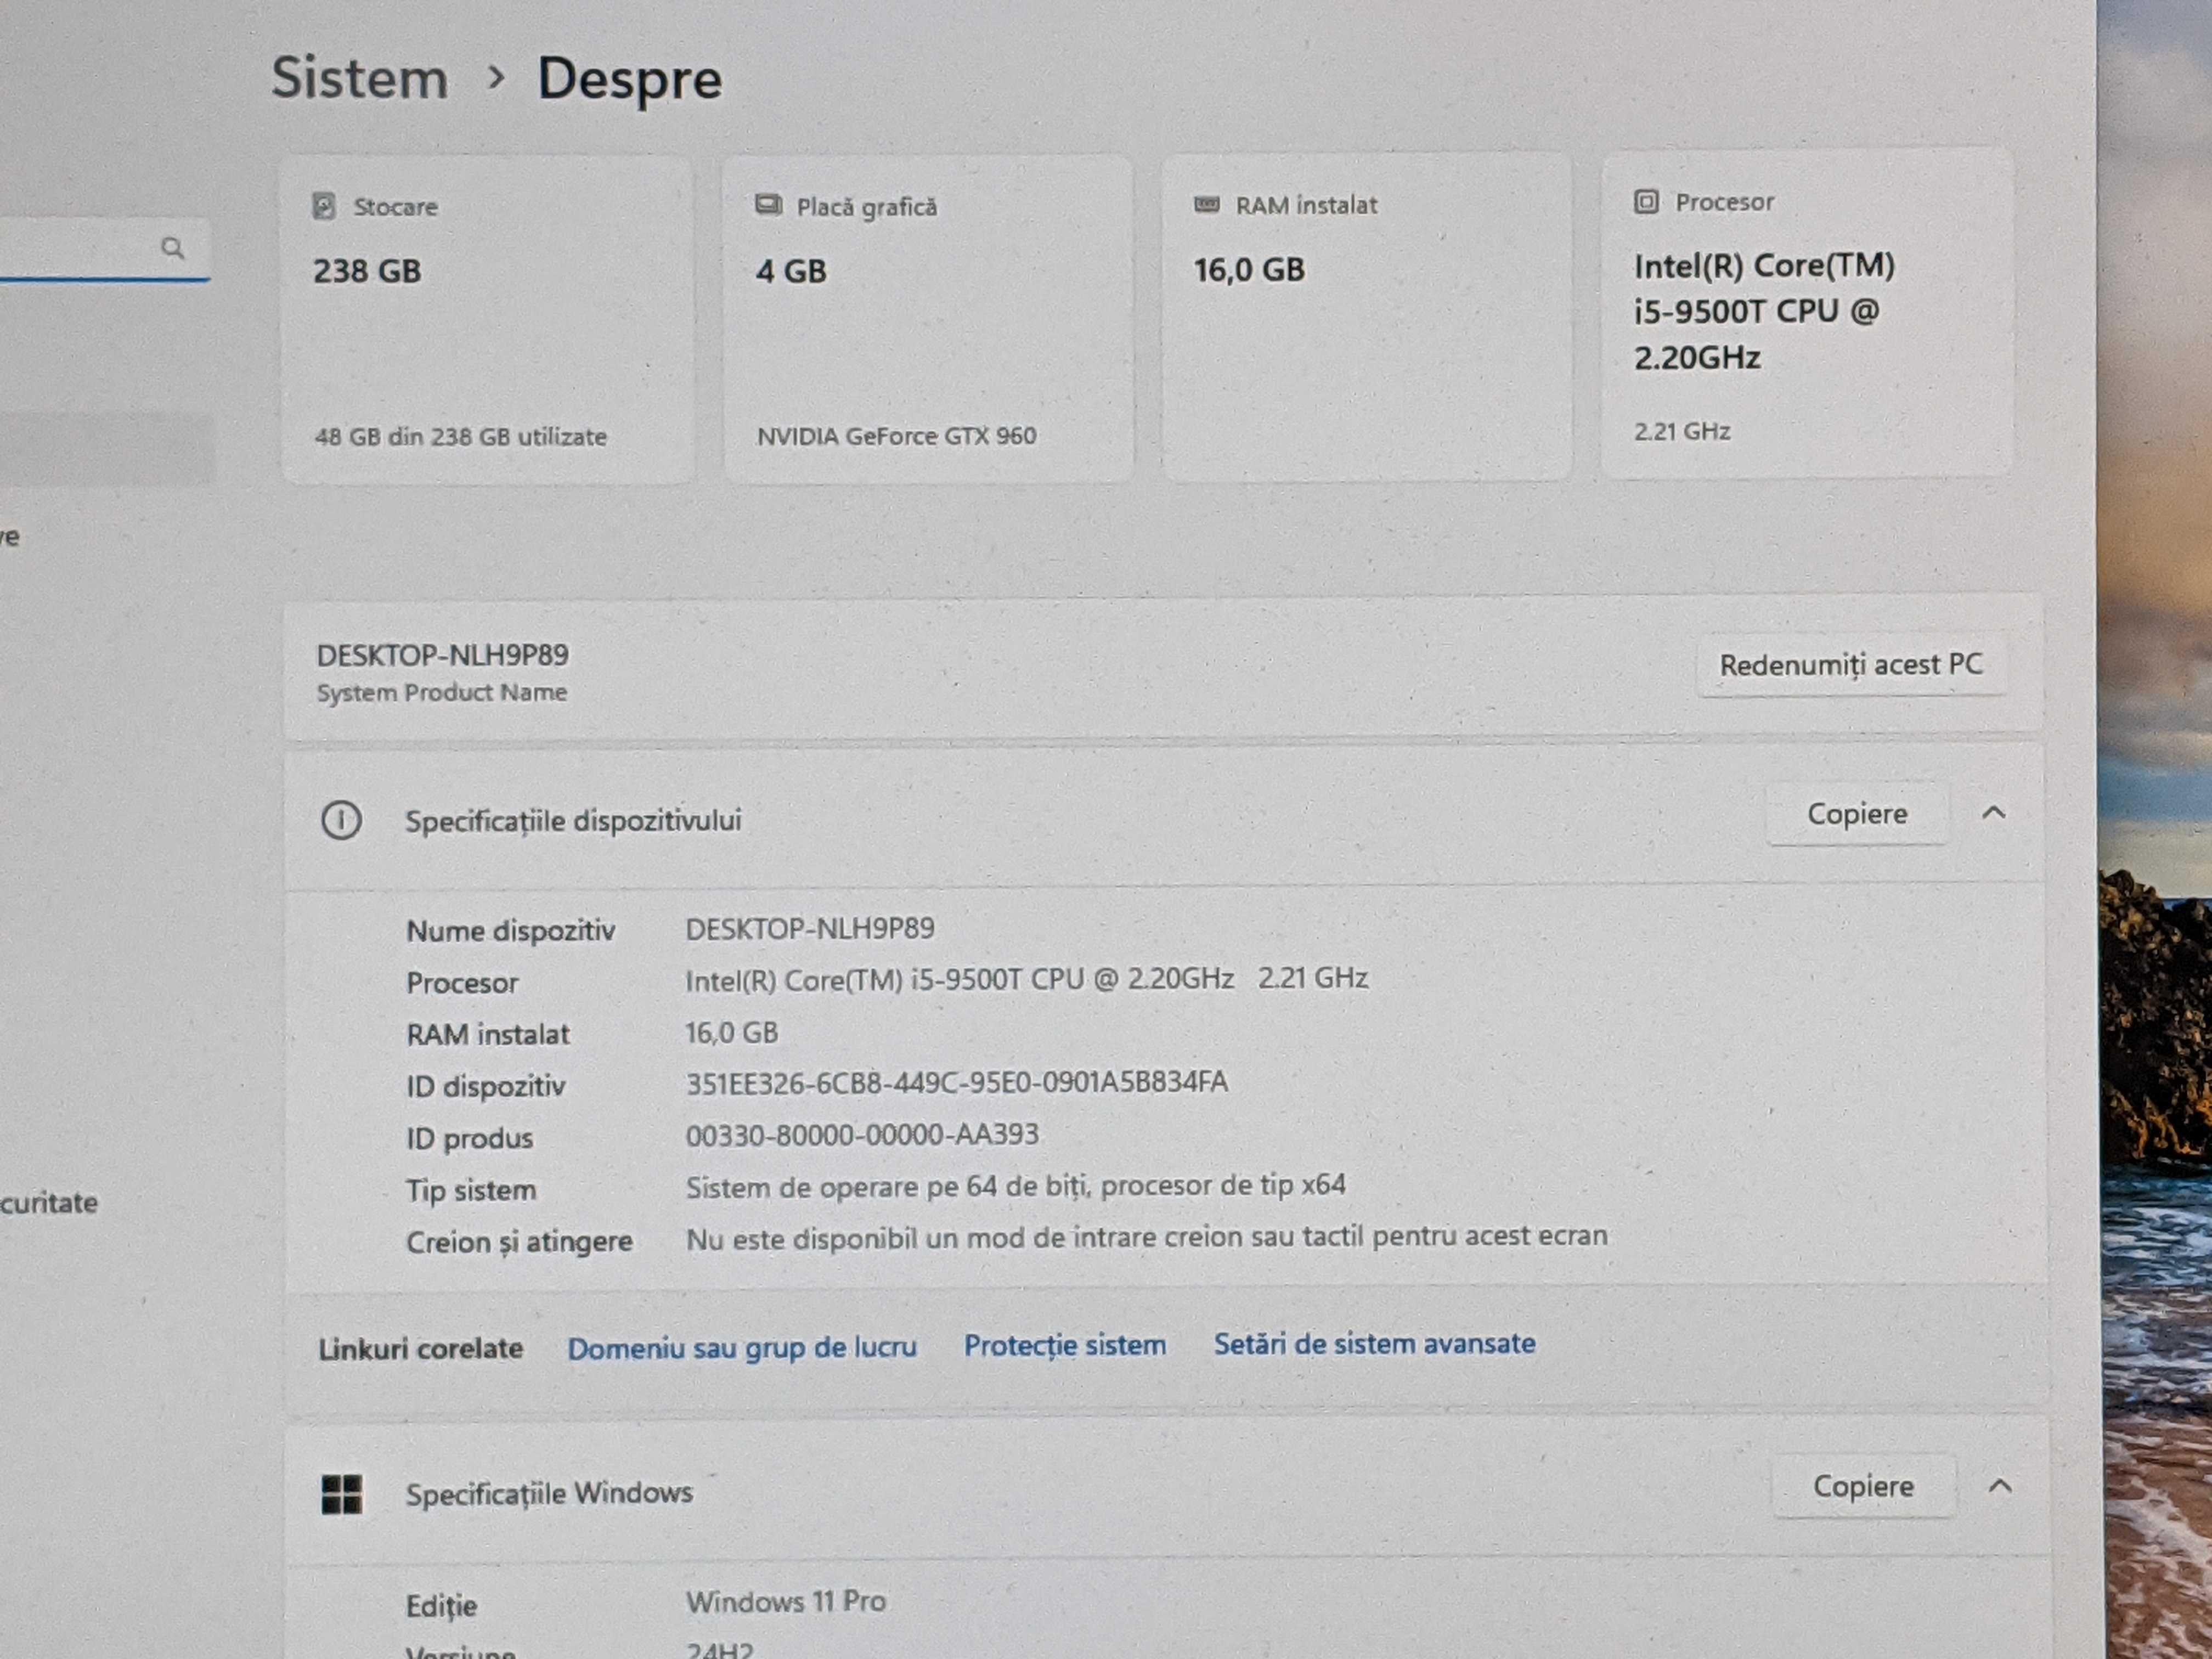Image resolution: width=2212 pixels, height=1659 pixels.
Task: Select the Procesor i5-9500T card
Action: tap(1807, 313)
